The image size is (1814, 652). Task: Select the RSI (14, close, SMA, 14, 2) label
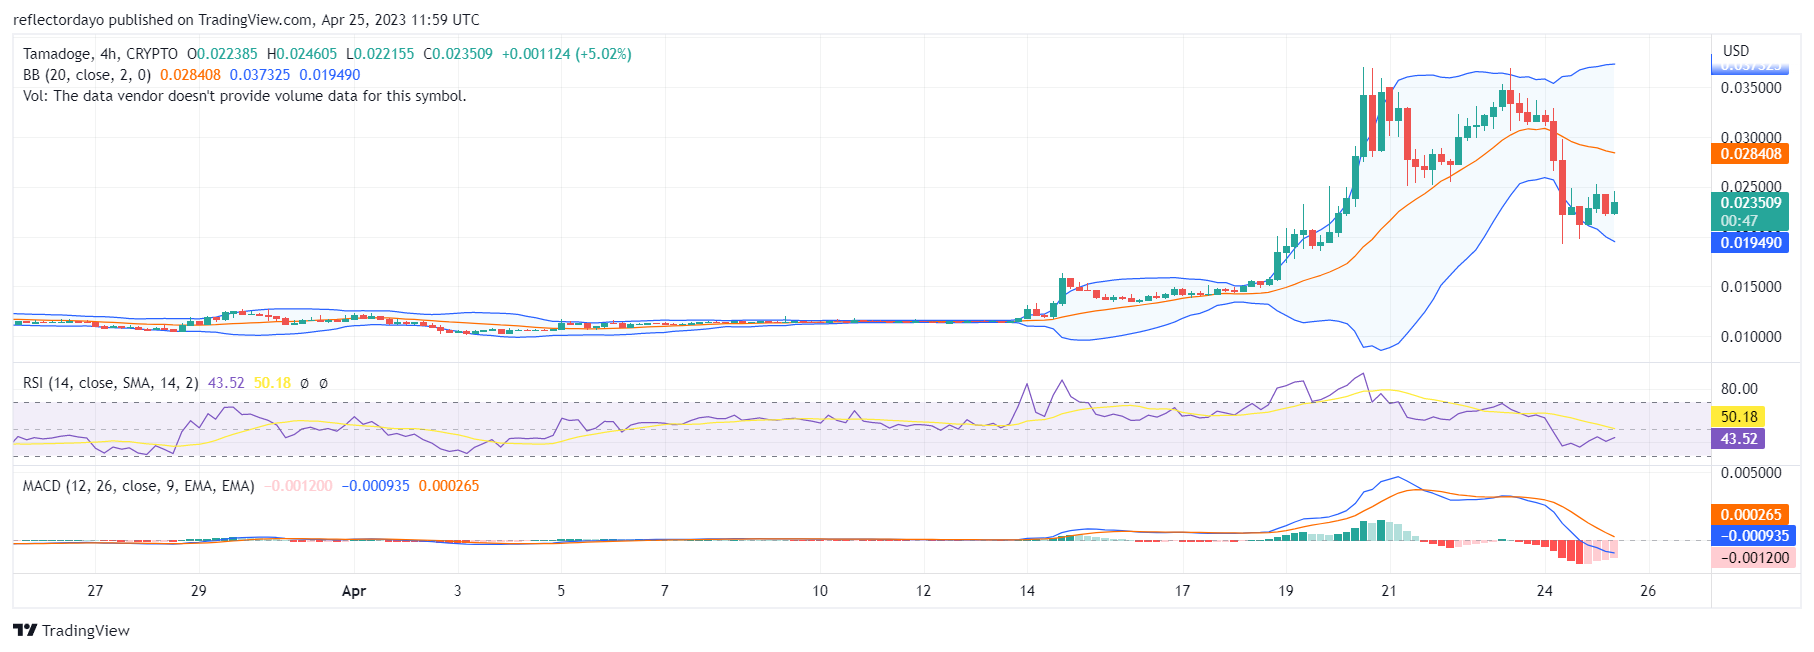tap(110, 383)
